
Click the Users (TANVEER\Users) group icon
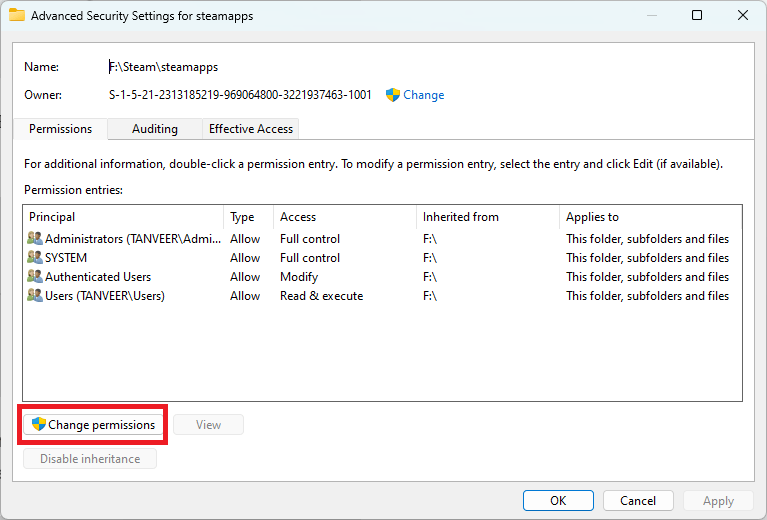(x=35, y=296)
